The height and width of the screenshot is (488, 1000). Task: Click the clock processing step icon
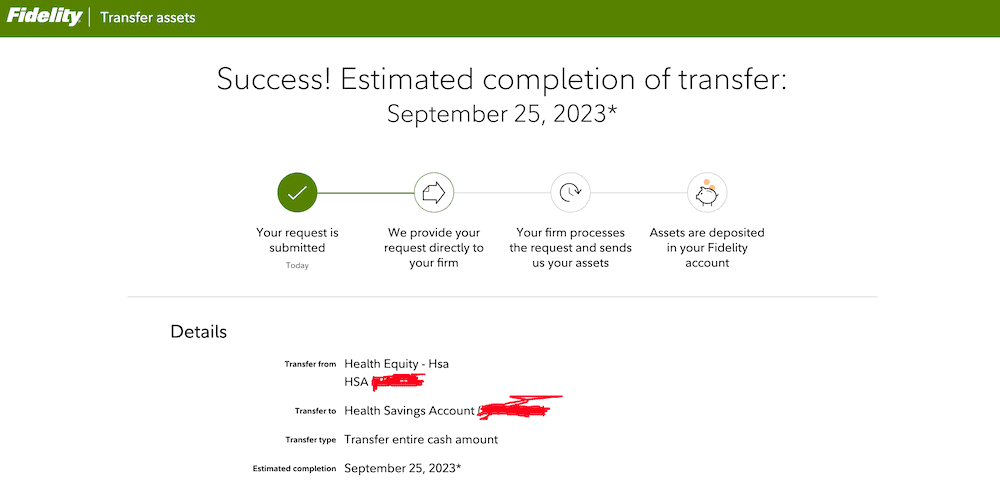pos(570,193)
